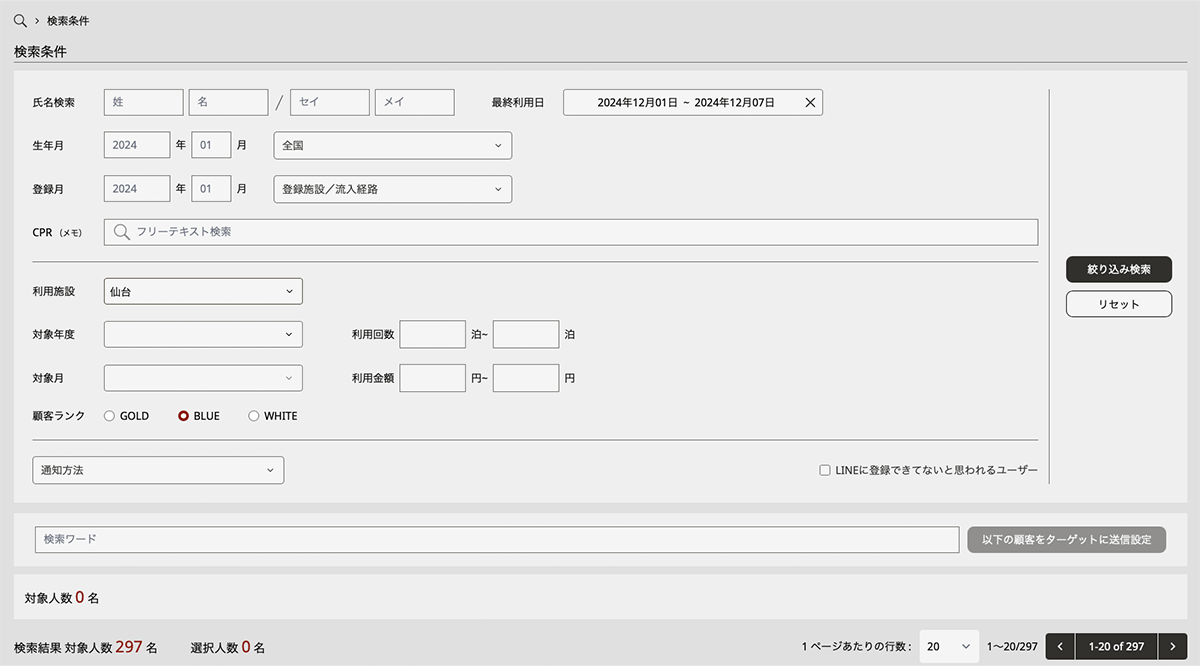Select the GOLD customer rank
This screenshot has width=1200, height=666.
point(109,416)
